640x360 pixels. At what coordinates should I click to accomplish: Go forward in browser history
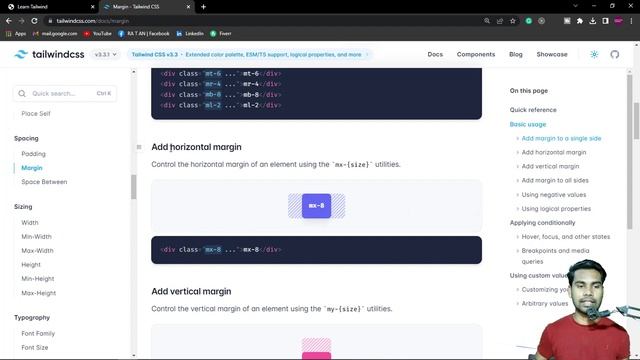point(22,21)
